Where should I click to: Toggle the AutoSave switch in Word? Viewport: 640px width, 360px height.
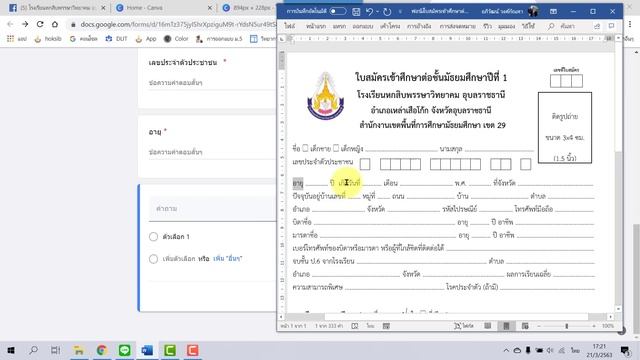click(x=338, y=11)
